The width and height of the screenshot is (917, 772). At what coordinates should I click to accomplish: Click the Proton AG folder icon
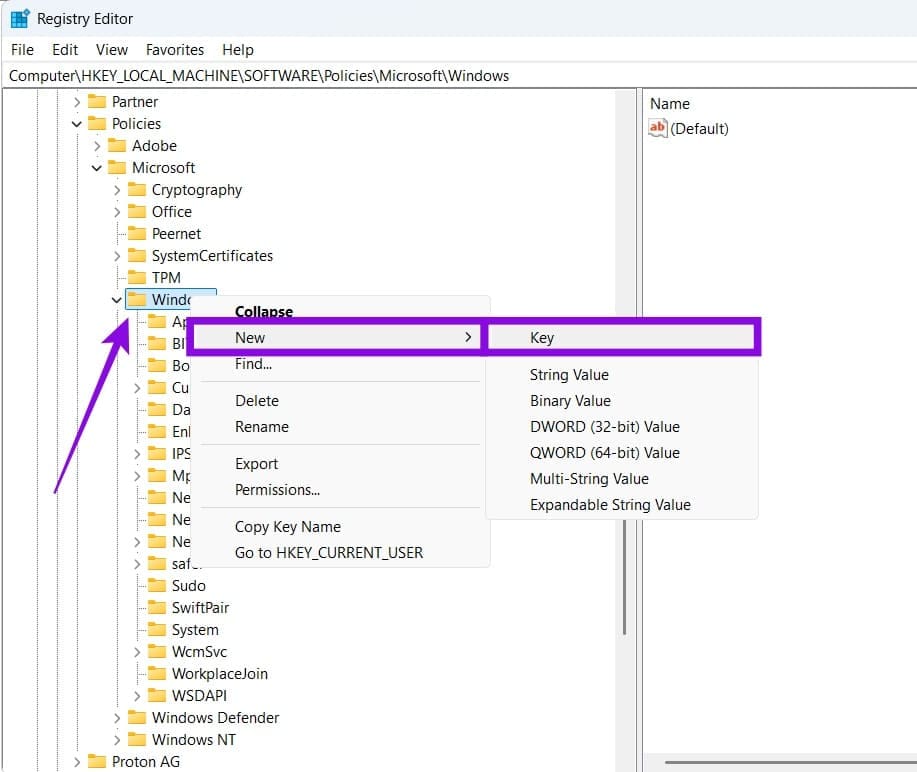point(96,761)
